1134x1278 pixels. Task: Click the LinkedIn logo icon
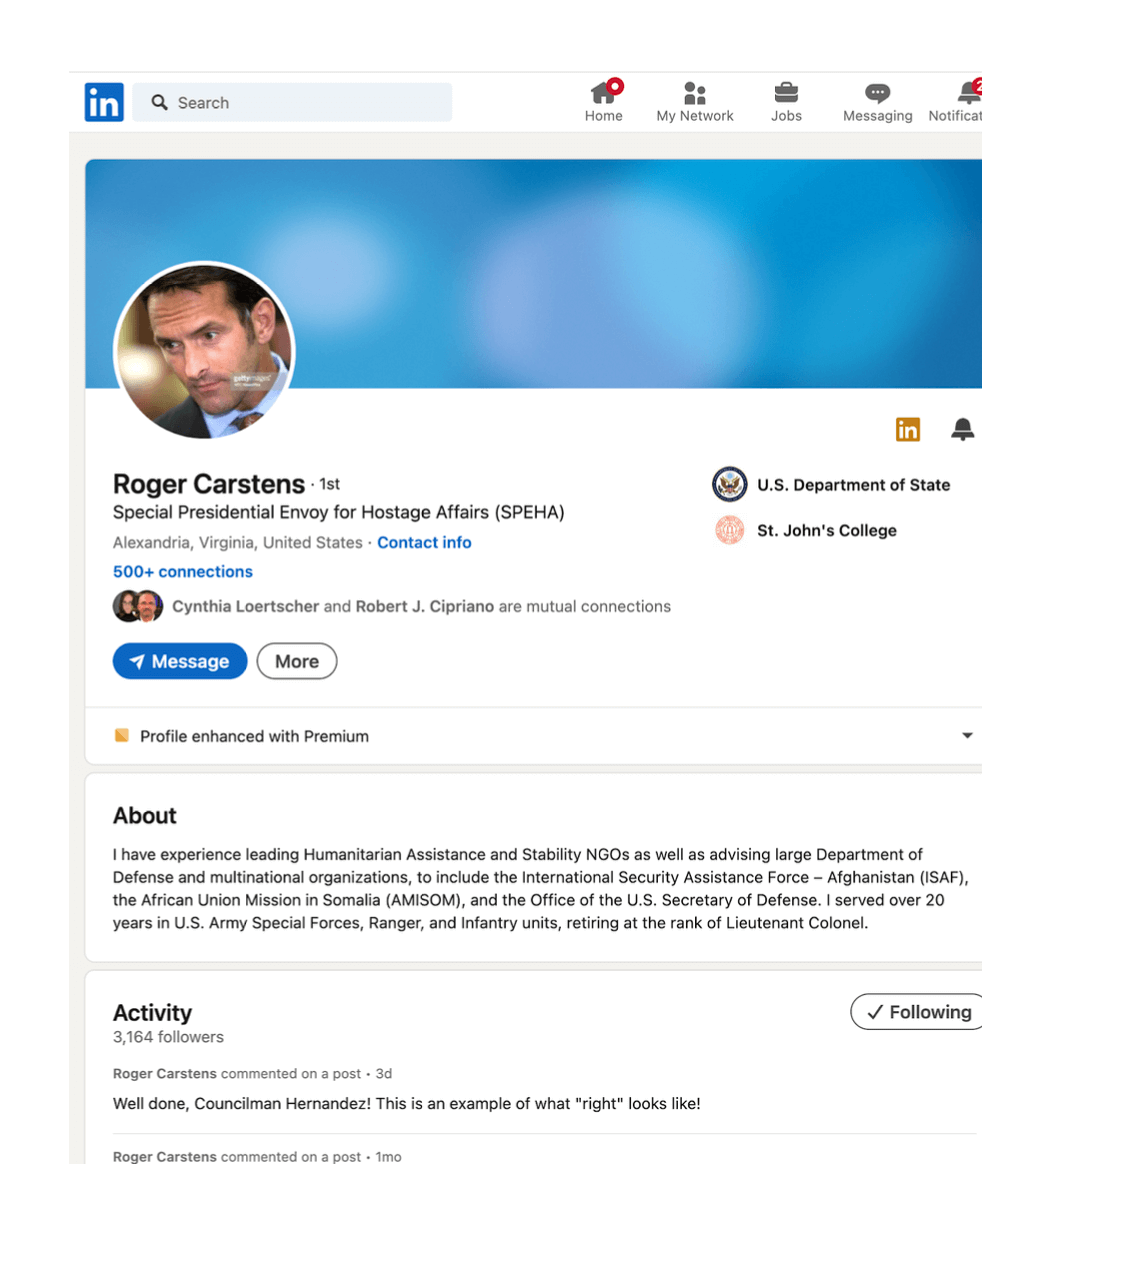[104, 102]
